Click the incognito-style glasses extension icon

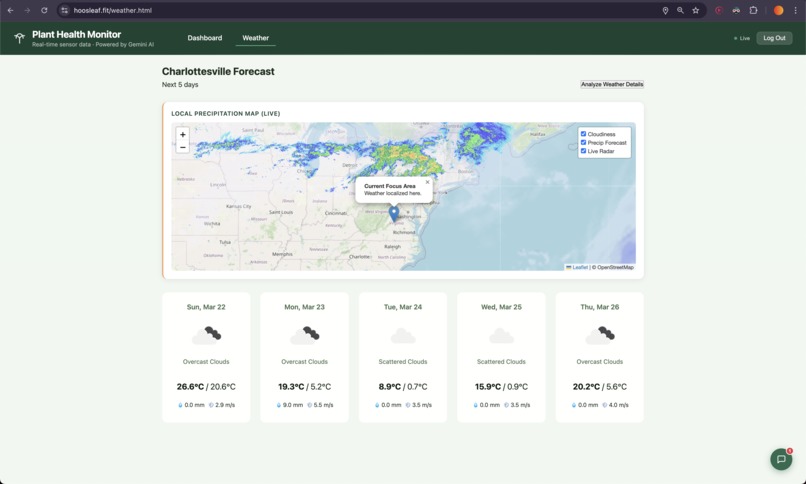click(736, 10)
